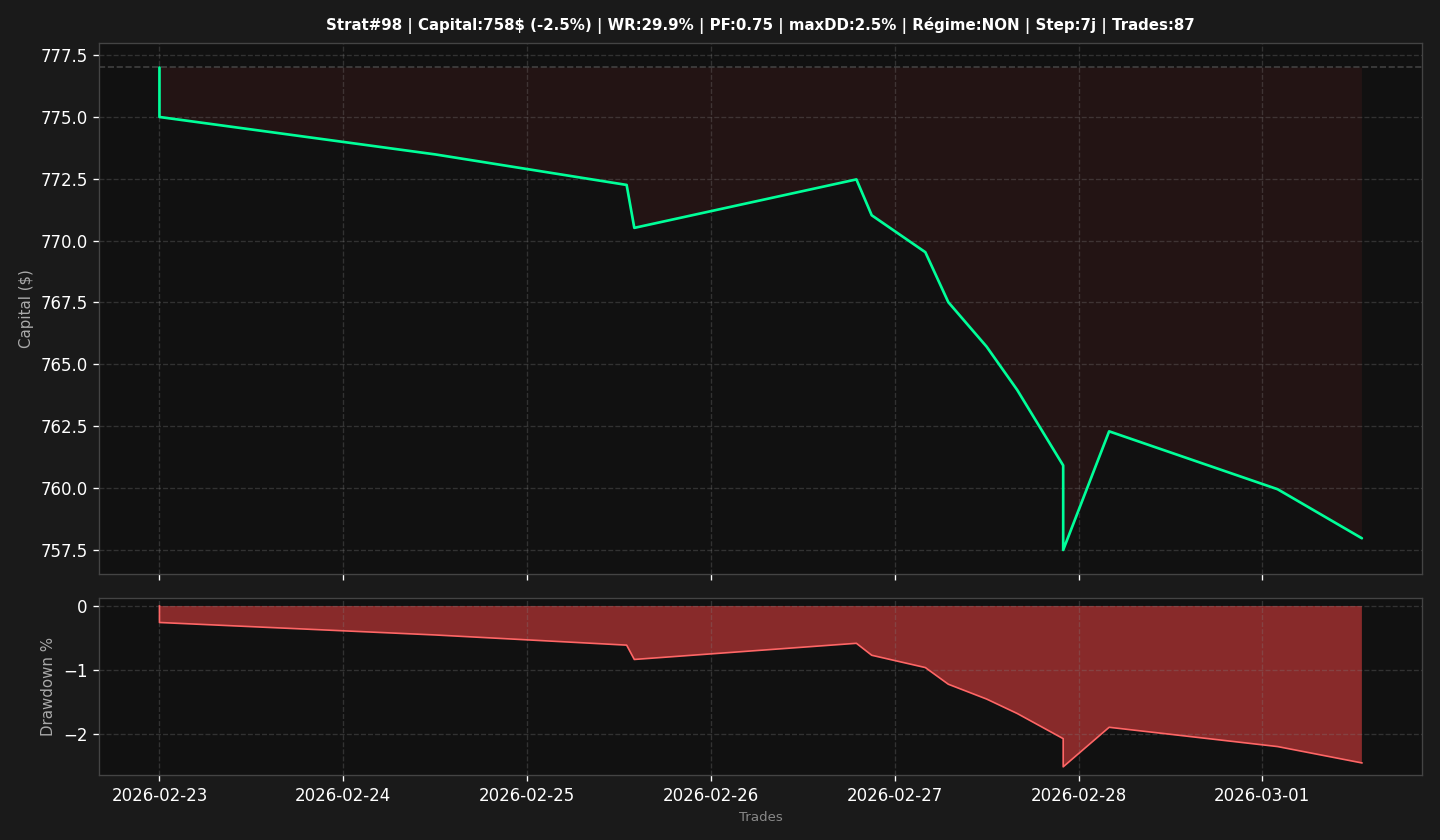The height and width of the screenshot is (840, 1440).
Task: Click the 765.0 capital axis tick
Action: [x=64, y=365]
